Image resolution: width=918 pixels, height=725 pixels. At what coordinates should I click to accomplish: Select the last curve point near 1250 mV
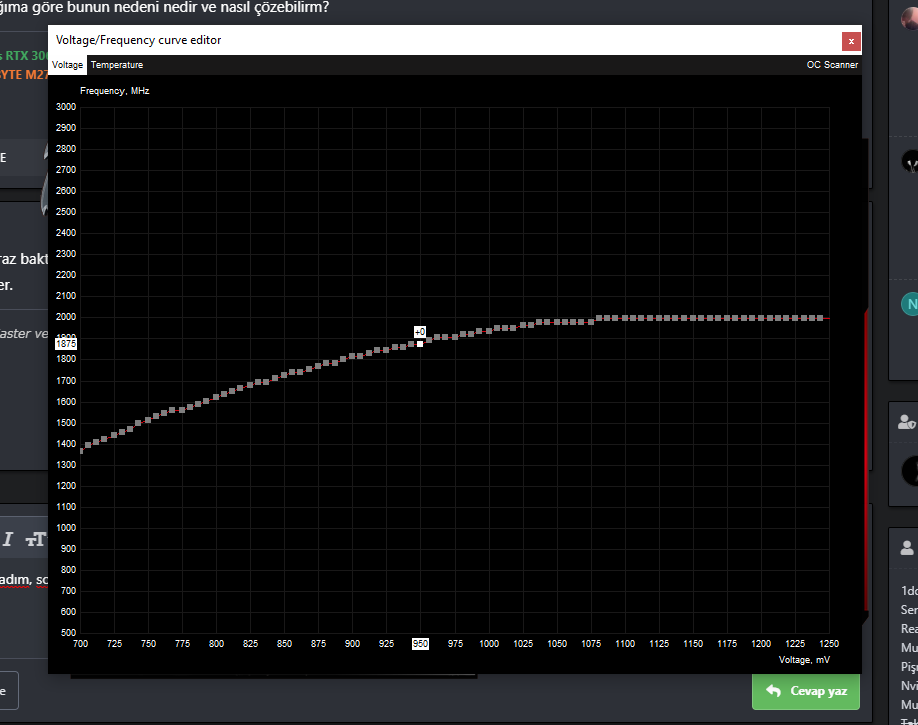tap(820, 318)
